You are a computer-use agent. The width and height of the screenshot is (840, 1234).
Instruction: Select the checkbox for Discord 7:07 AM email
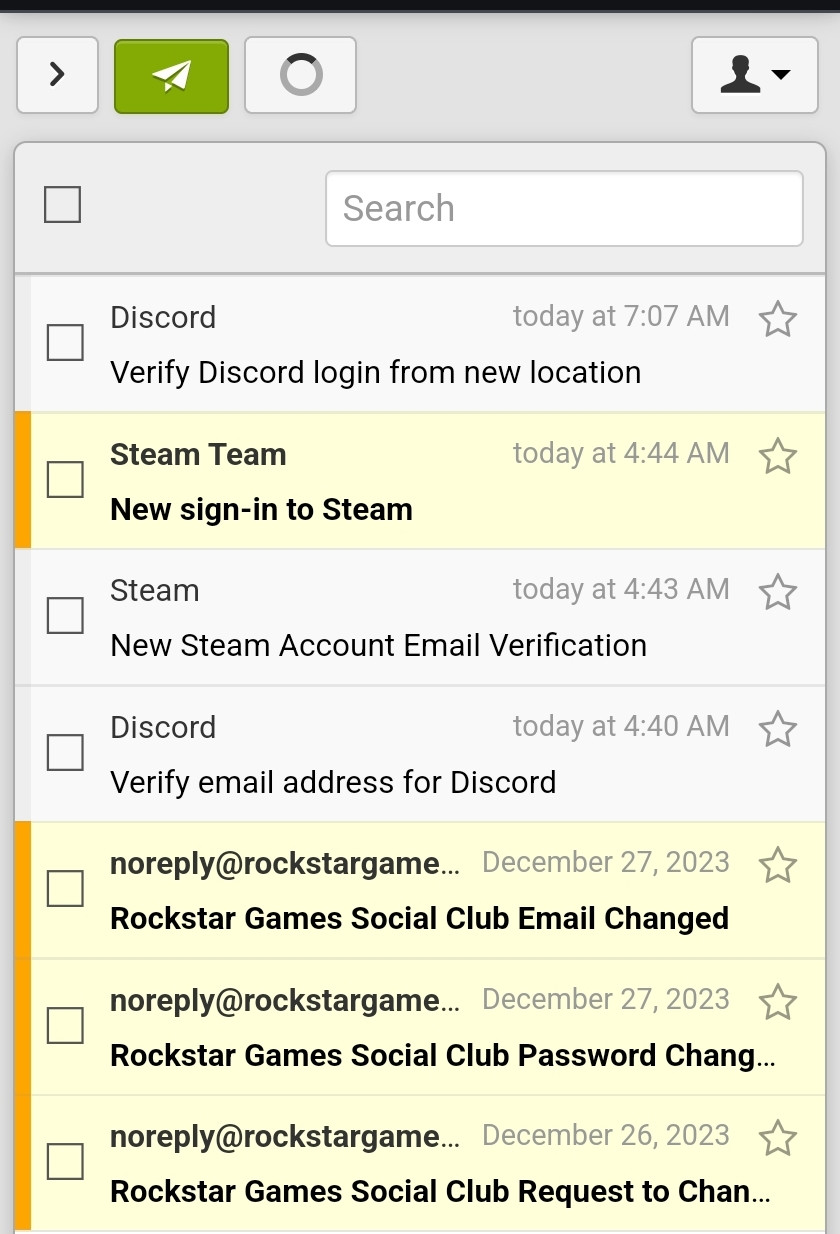pyautogui.click(x=66, y=343)
